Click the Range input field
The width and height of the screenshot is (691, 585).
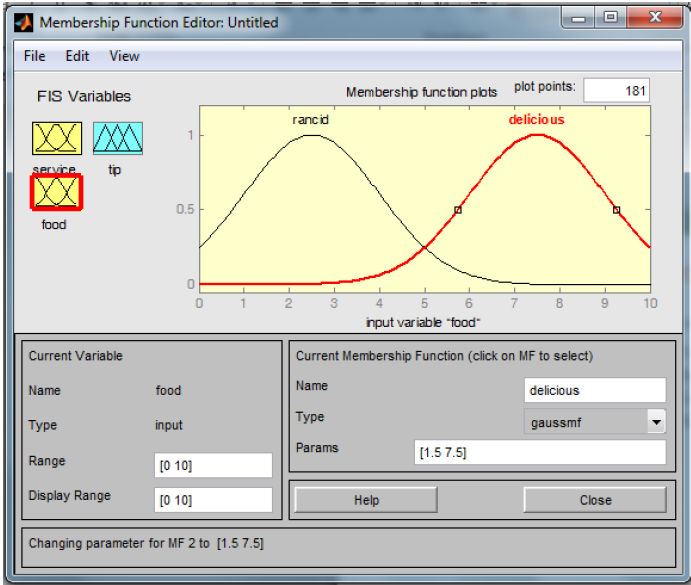pos(213,465)
